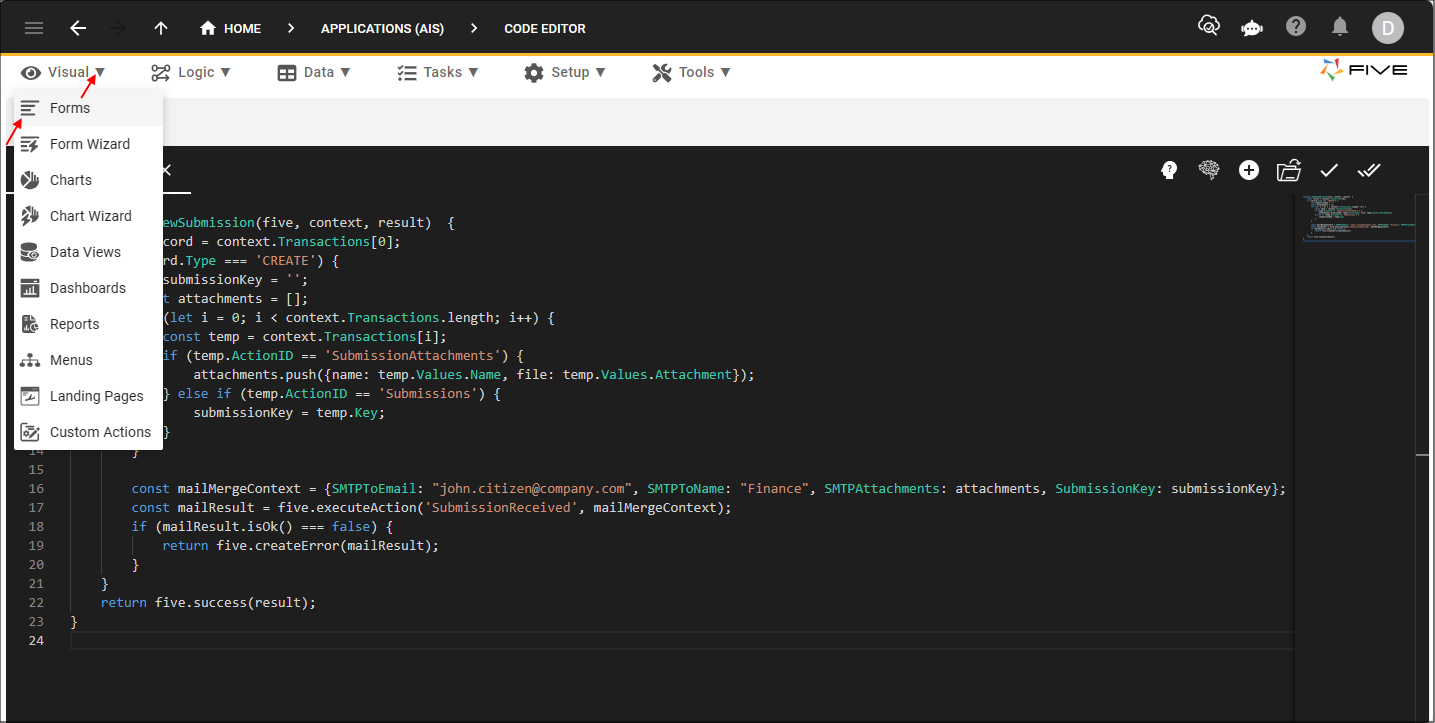Navigate to APPLICATIONS (AIS) breadcrumb
The height and width of the screenshot is (723, 1435).
(x=382, y=28)
